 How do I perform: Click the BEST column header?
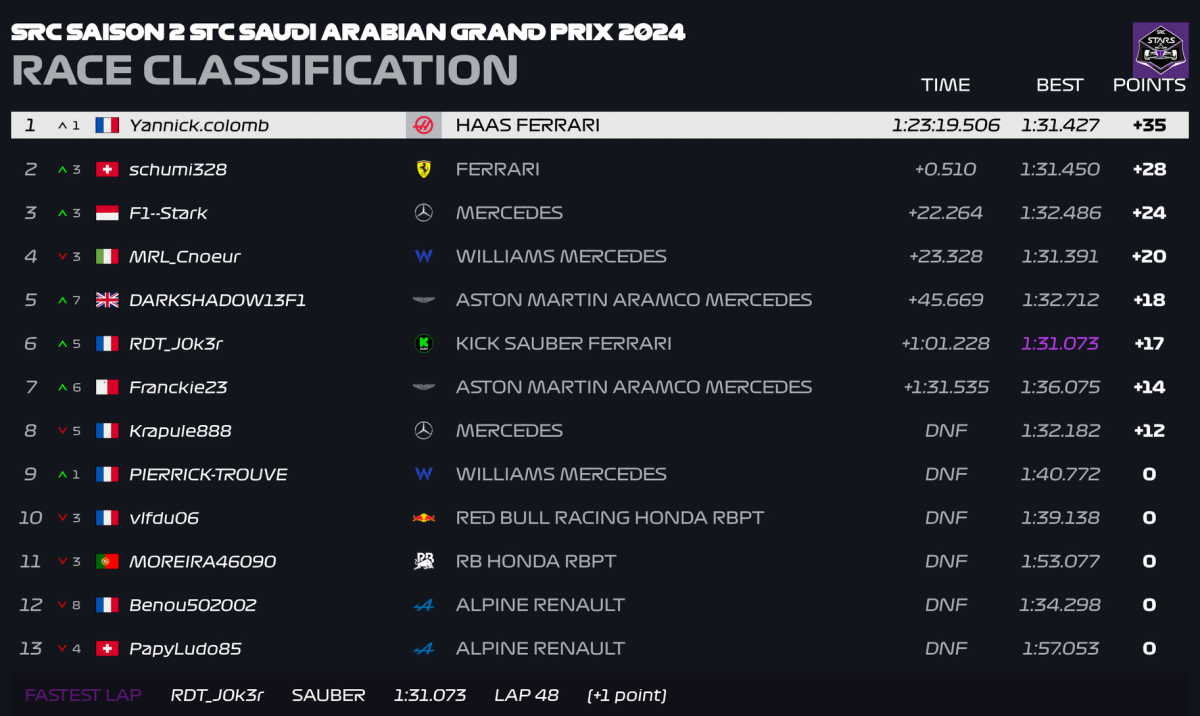coord(1059,85)
